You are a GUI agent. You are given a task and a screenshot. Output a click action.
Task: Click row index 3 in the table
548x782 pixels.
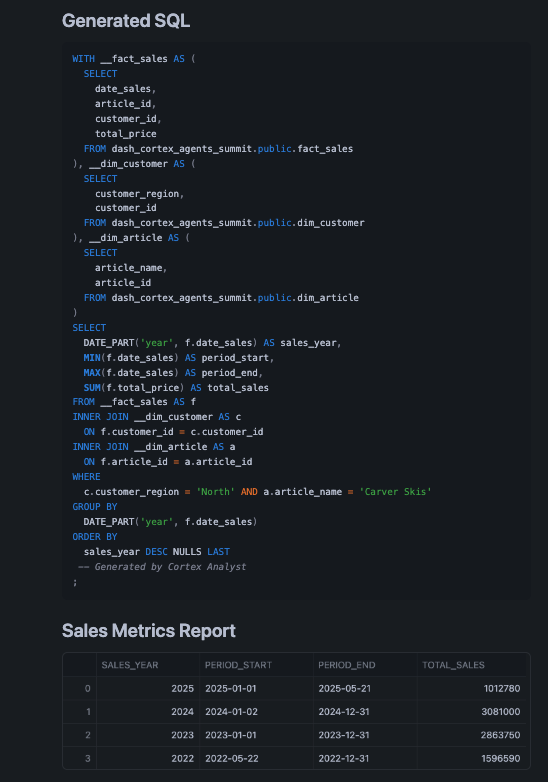88,759
